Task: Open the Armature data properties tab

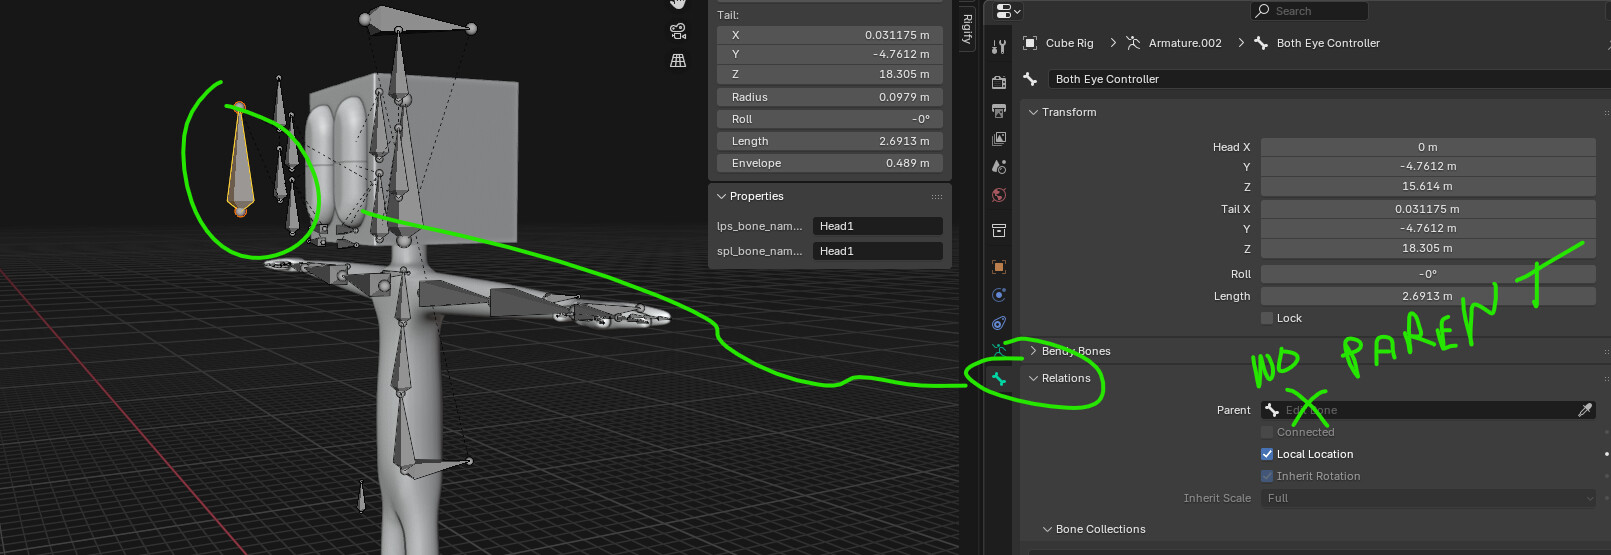Action: [x=998, y=350]
